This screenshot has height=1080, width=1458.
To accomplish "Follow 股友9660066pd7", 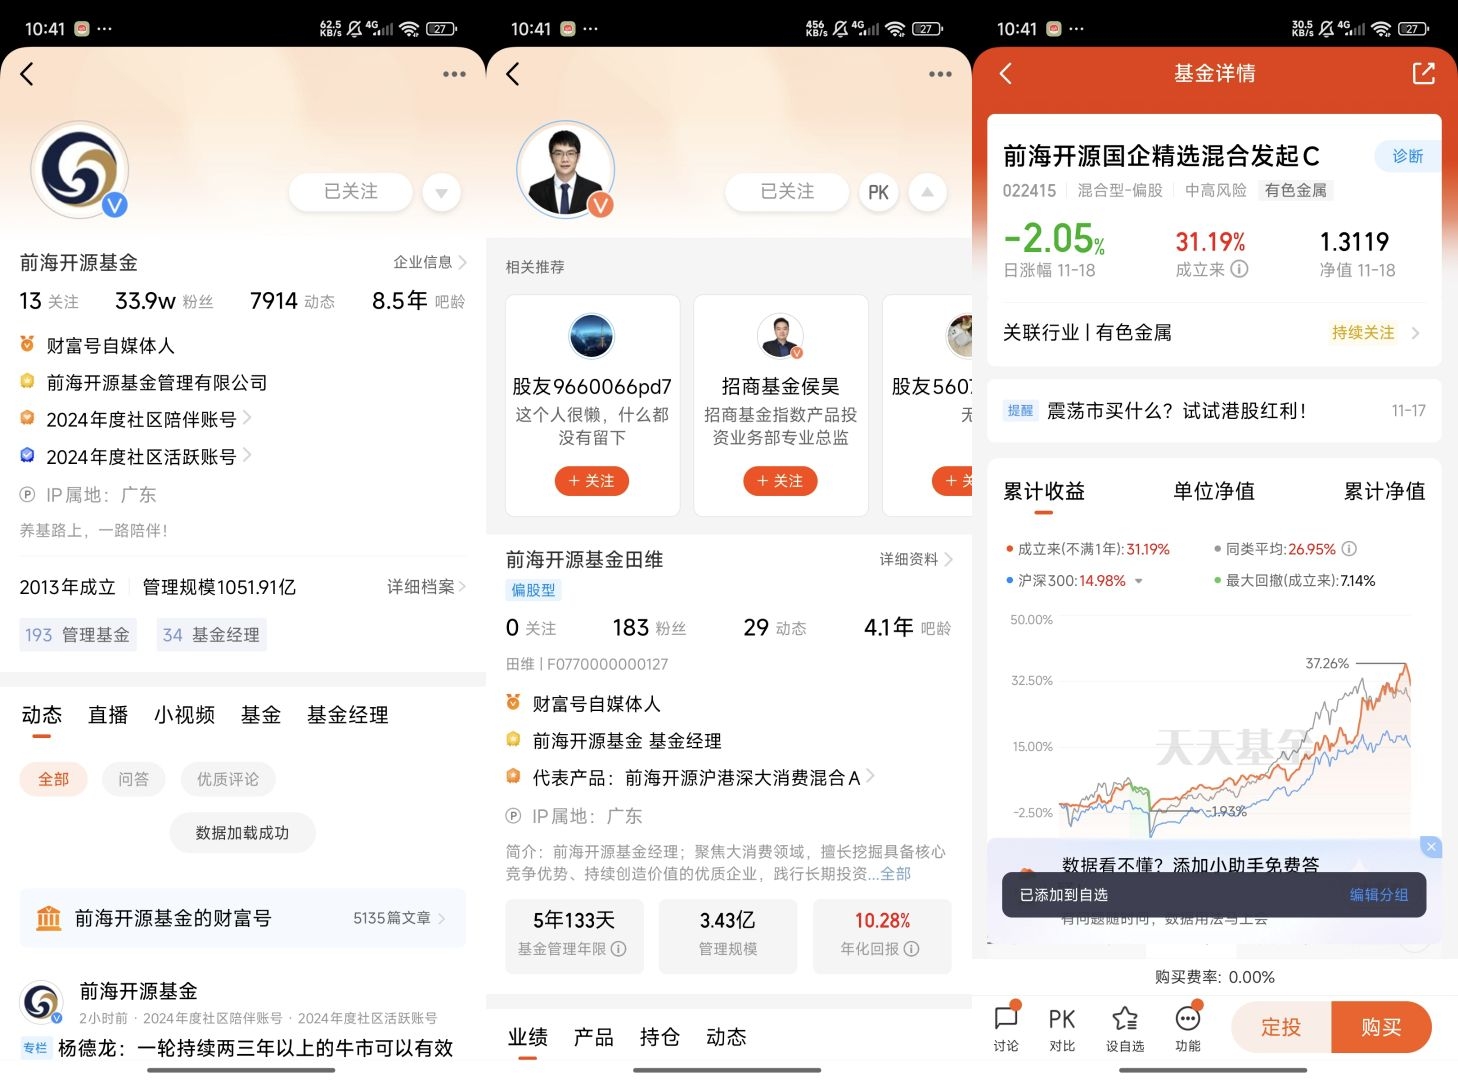I will (592, 481).
